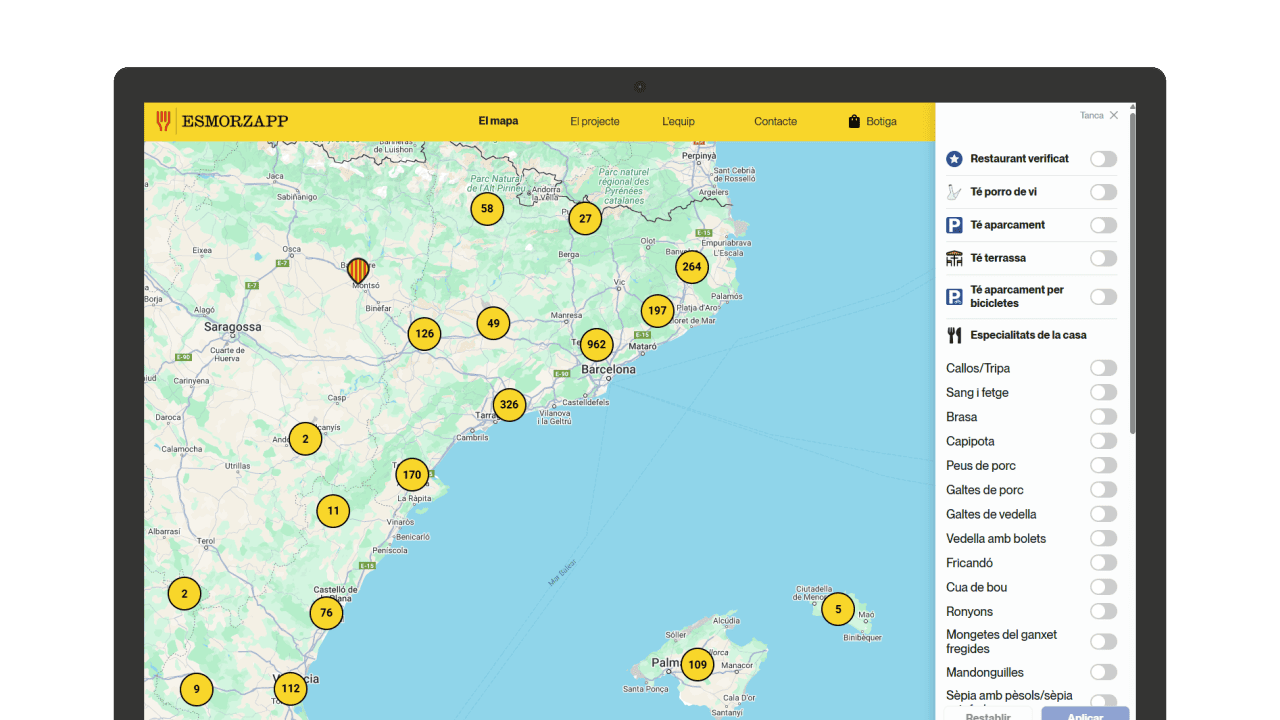1280x720 pixels.
Task: Click the Té terrassa table icon
Action: coord(954,258)
